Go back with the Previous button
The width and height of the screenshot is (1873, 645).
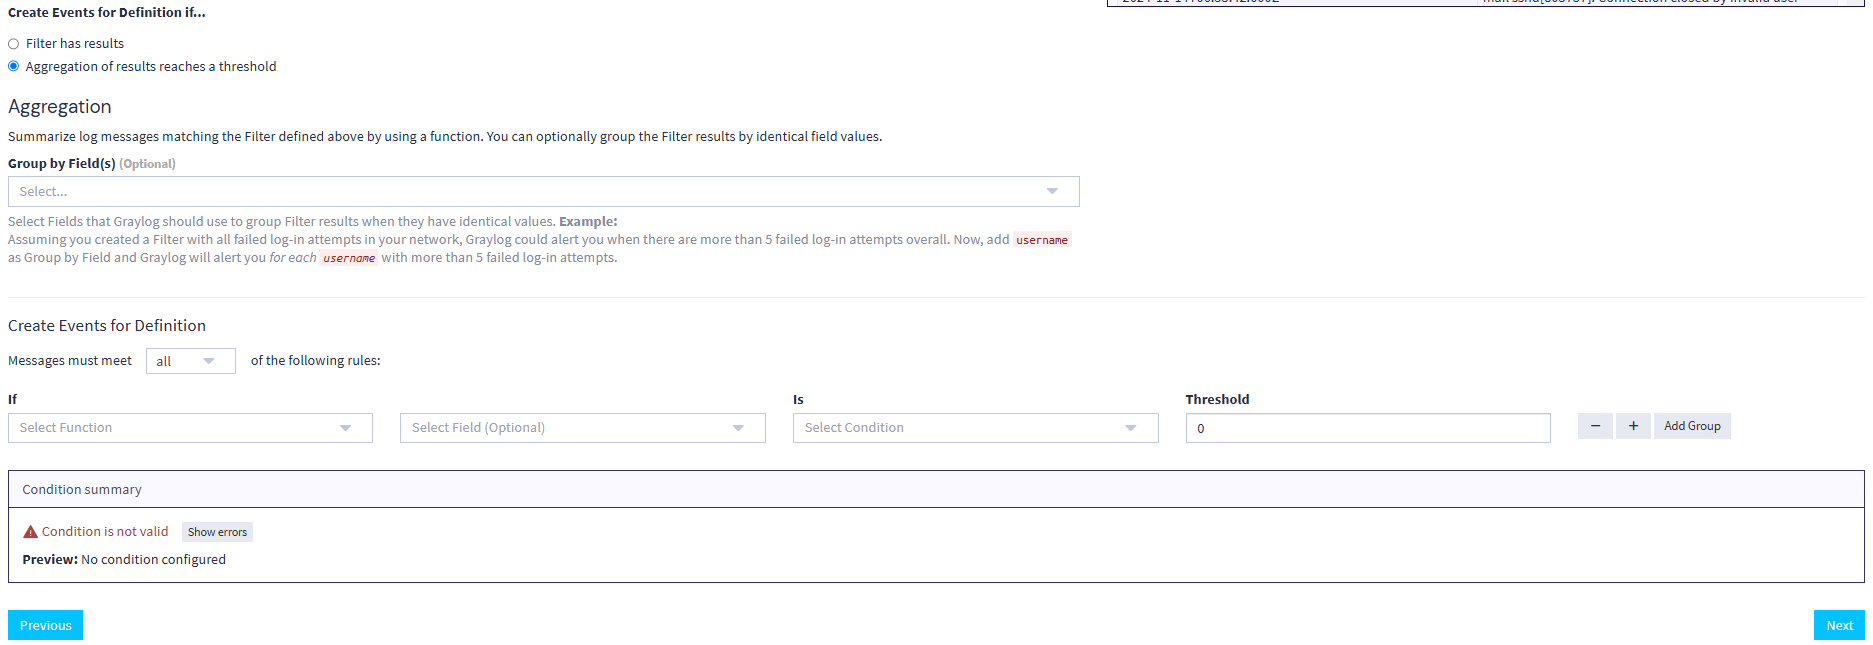[x=46, y=625]
